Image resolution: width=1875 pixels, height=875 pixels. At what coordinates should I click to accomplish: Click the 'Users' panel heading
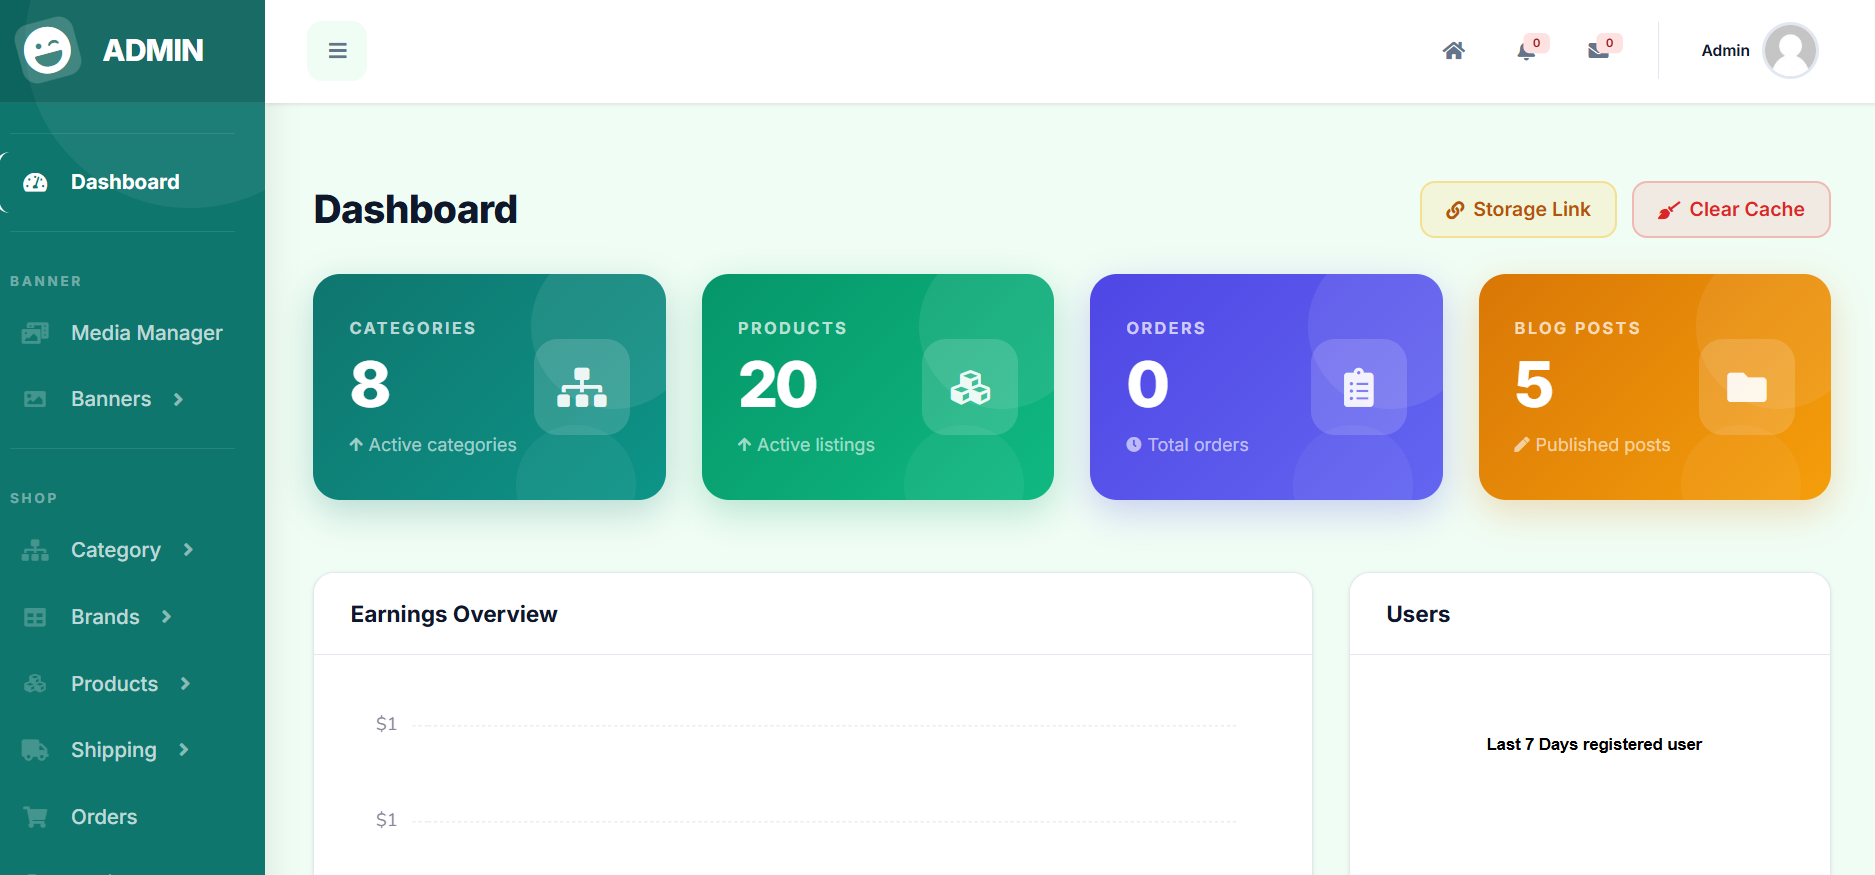[1418, 614]
